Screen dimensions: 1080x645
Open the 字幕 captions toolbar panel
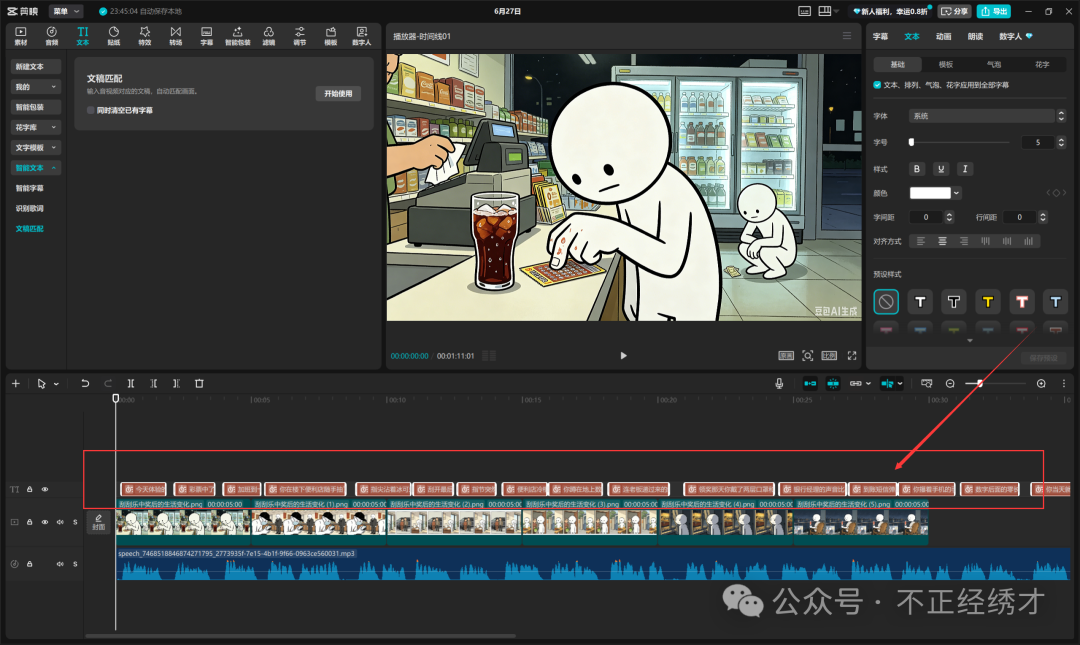207,36
